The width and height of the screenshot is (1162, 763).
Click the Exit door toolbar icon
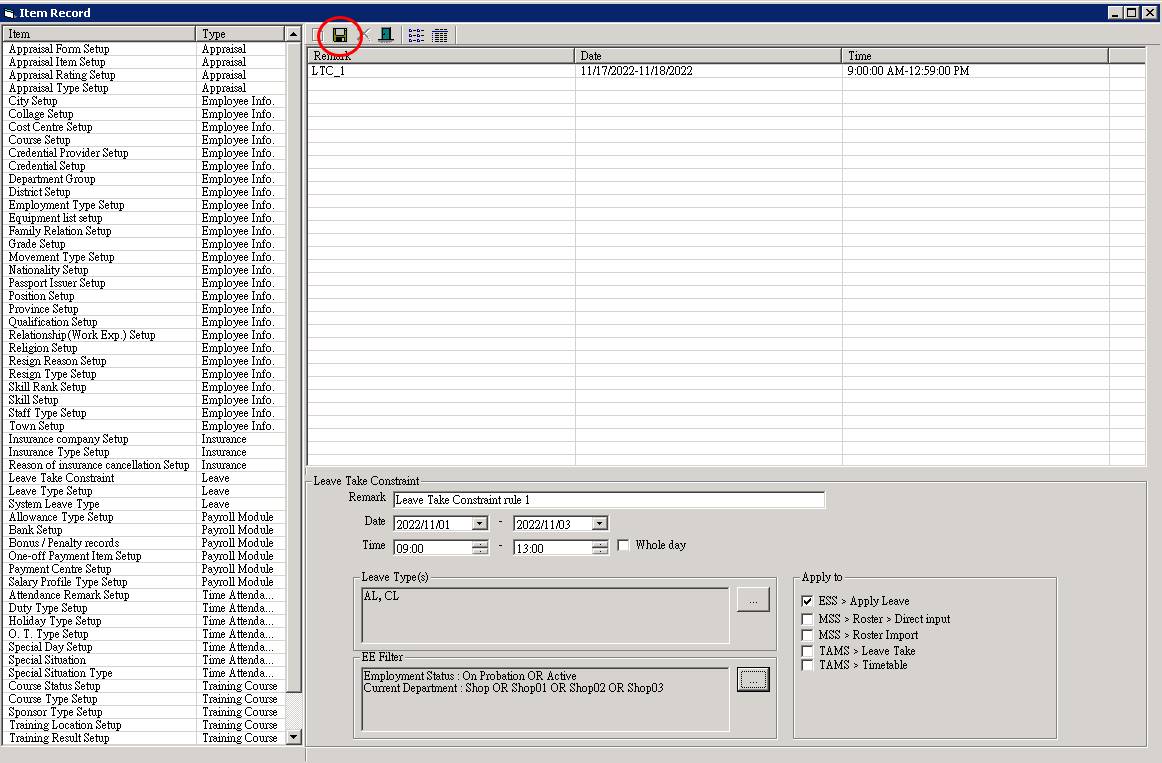[x=386, y=34]
